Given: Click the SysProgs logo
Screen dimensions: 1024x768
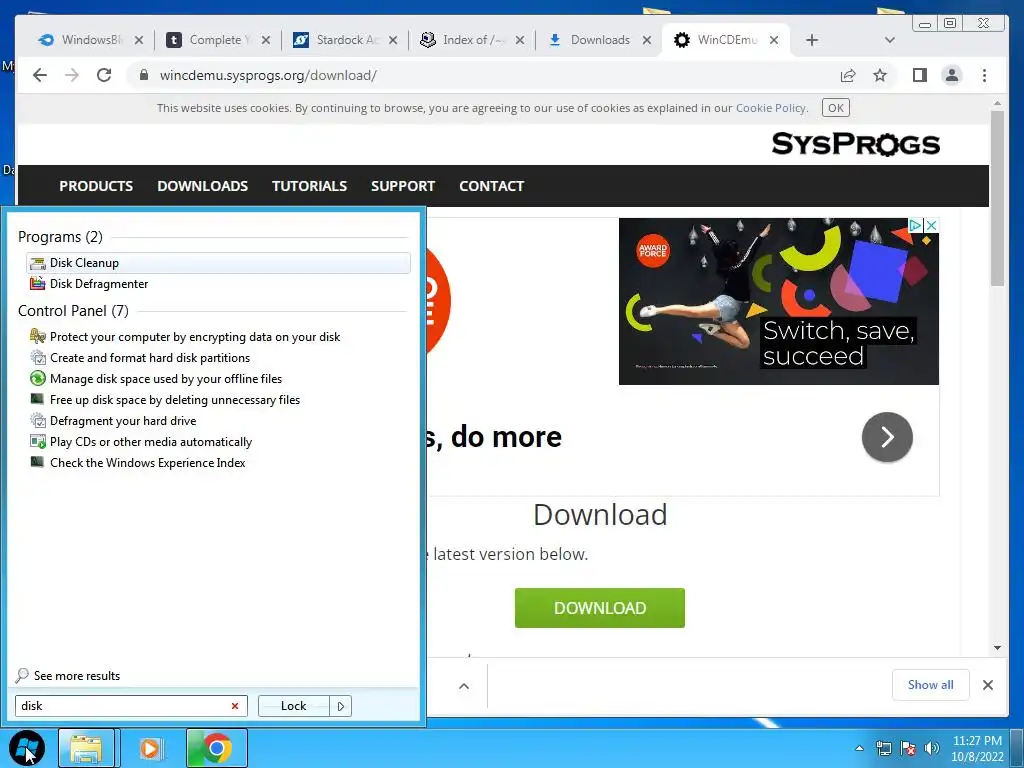Looking at the screenshot, I should 856,144.
